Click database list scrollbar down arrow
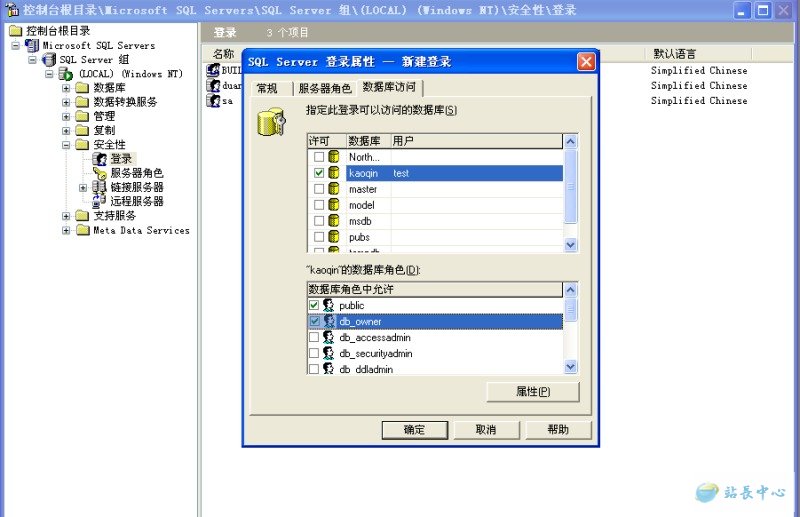Viewport: 800px width, 517px height. point(571,245)
